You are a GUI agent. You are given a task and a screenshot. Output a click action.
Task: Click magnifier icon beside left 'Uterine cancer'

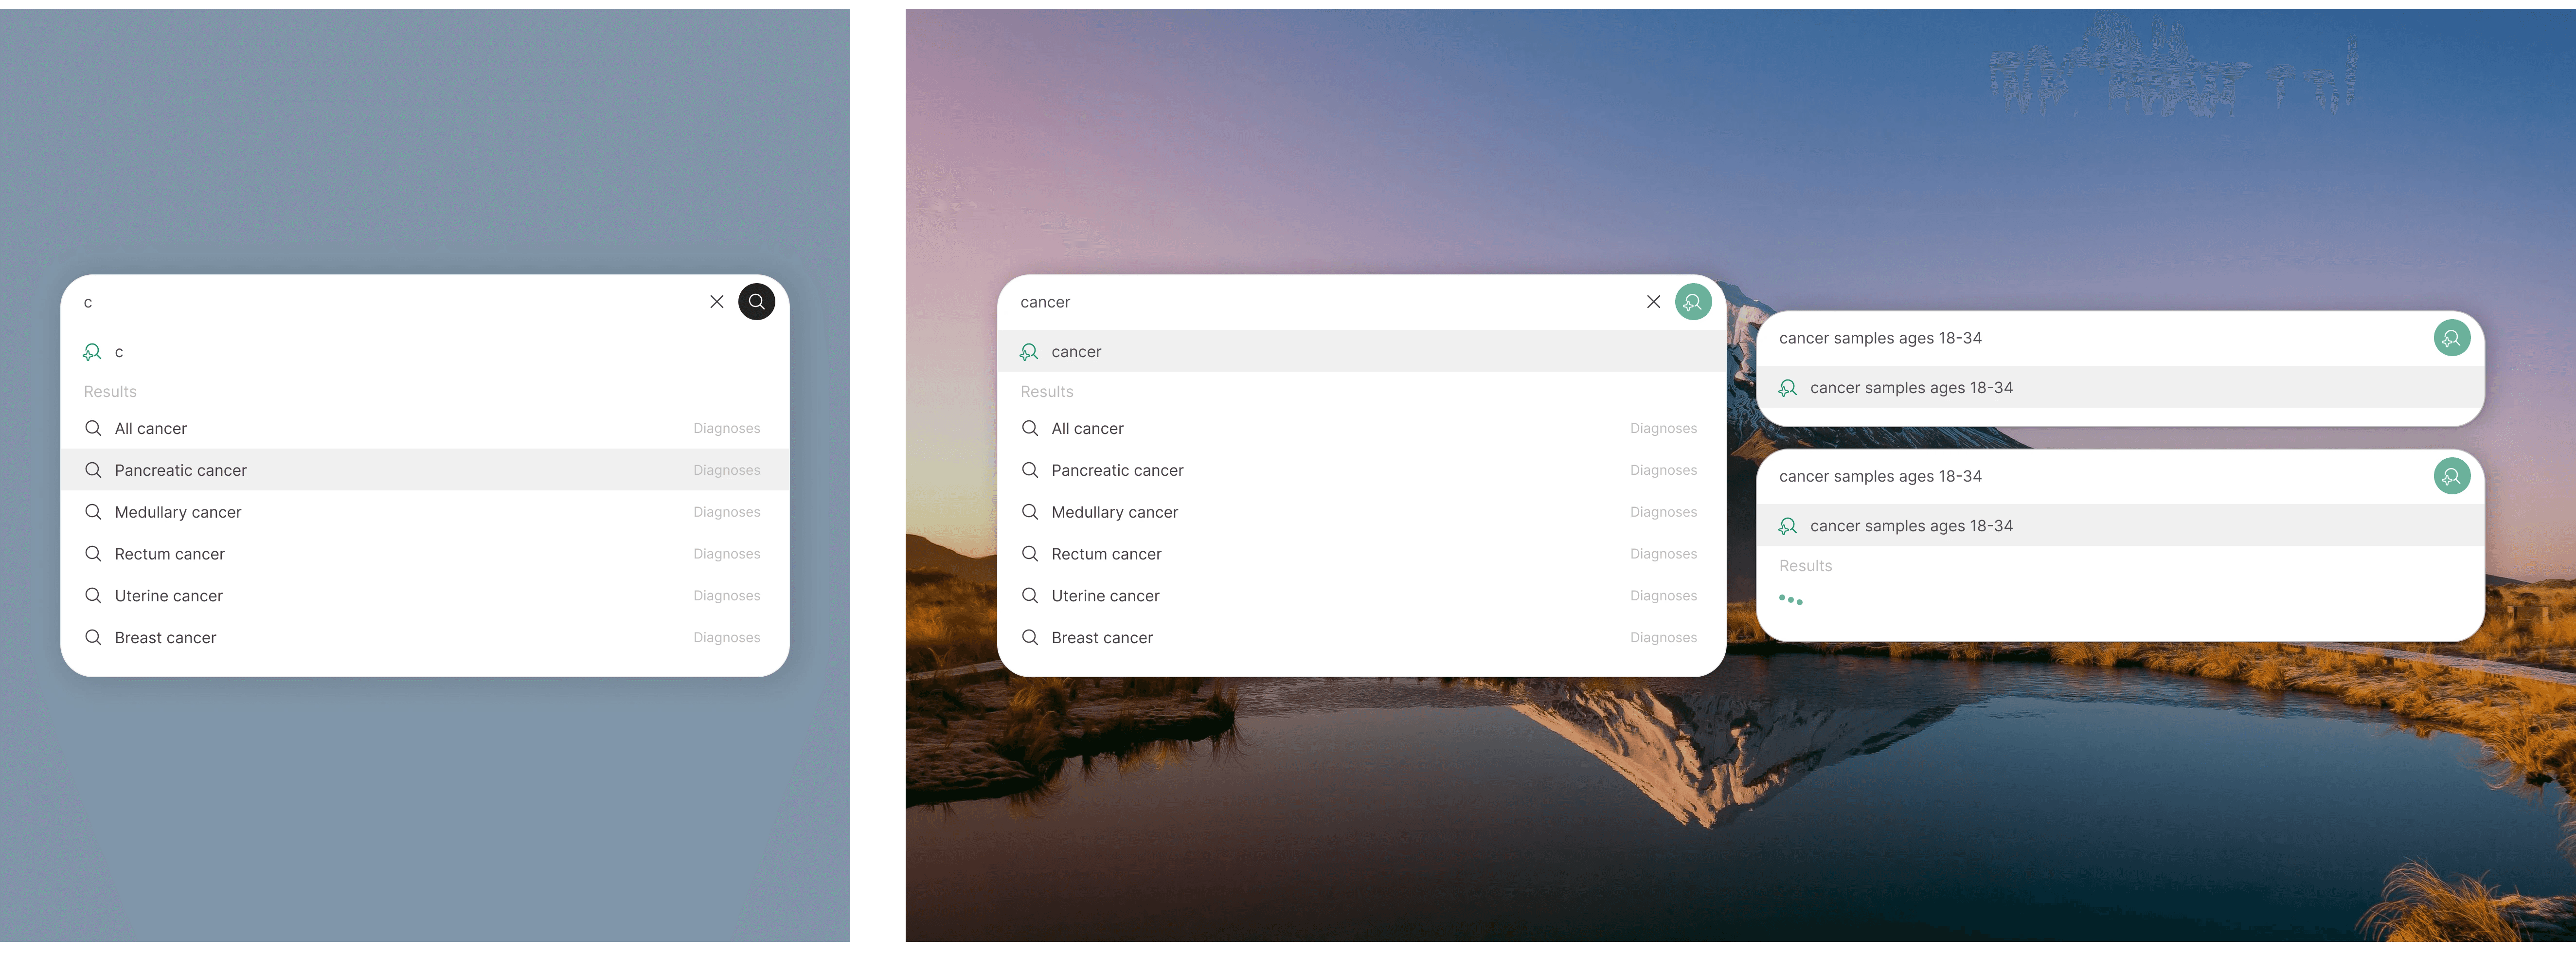93,596
